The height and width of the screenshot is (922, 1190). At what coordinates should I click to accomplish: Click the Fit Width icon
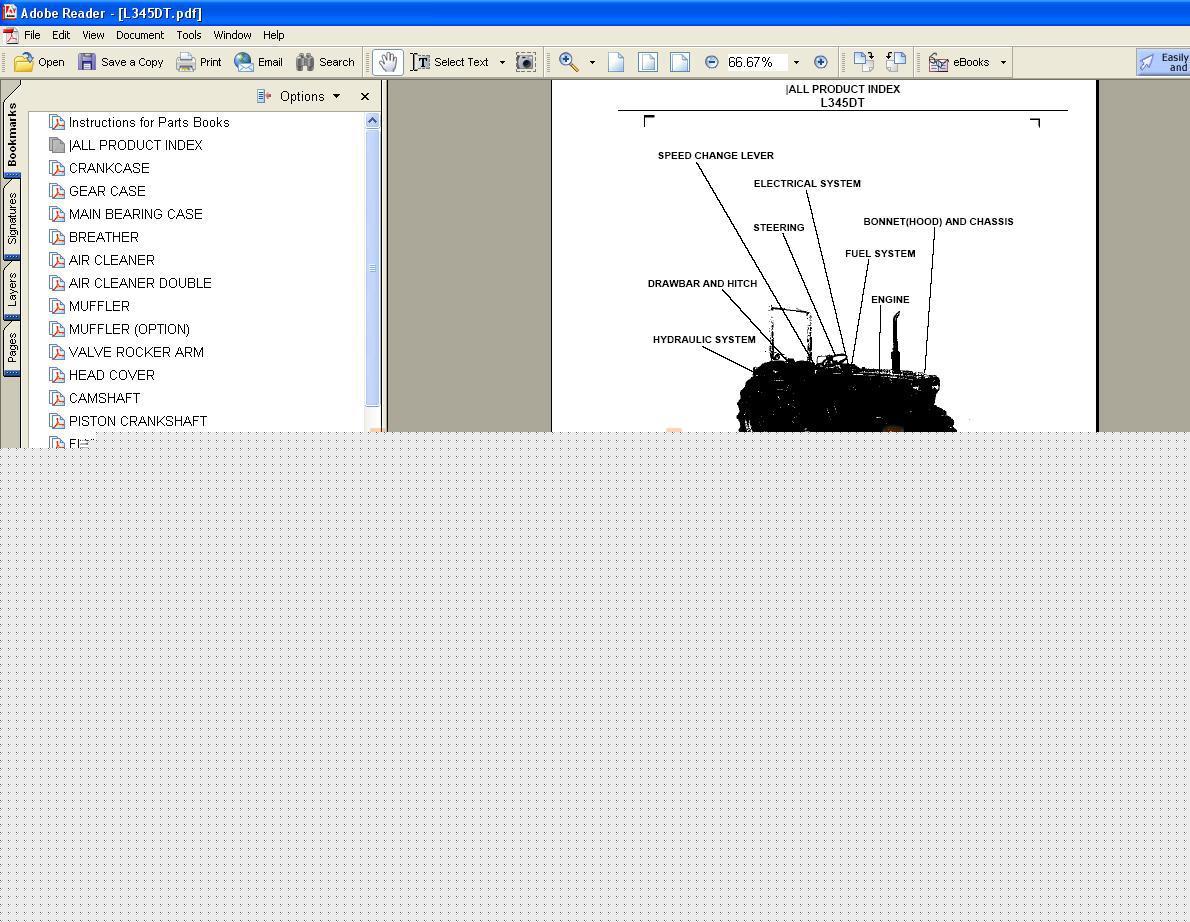pyautogui.click(x=680, y=62)
